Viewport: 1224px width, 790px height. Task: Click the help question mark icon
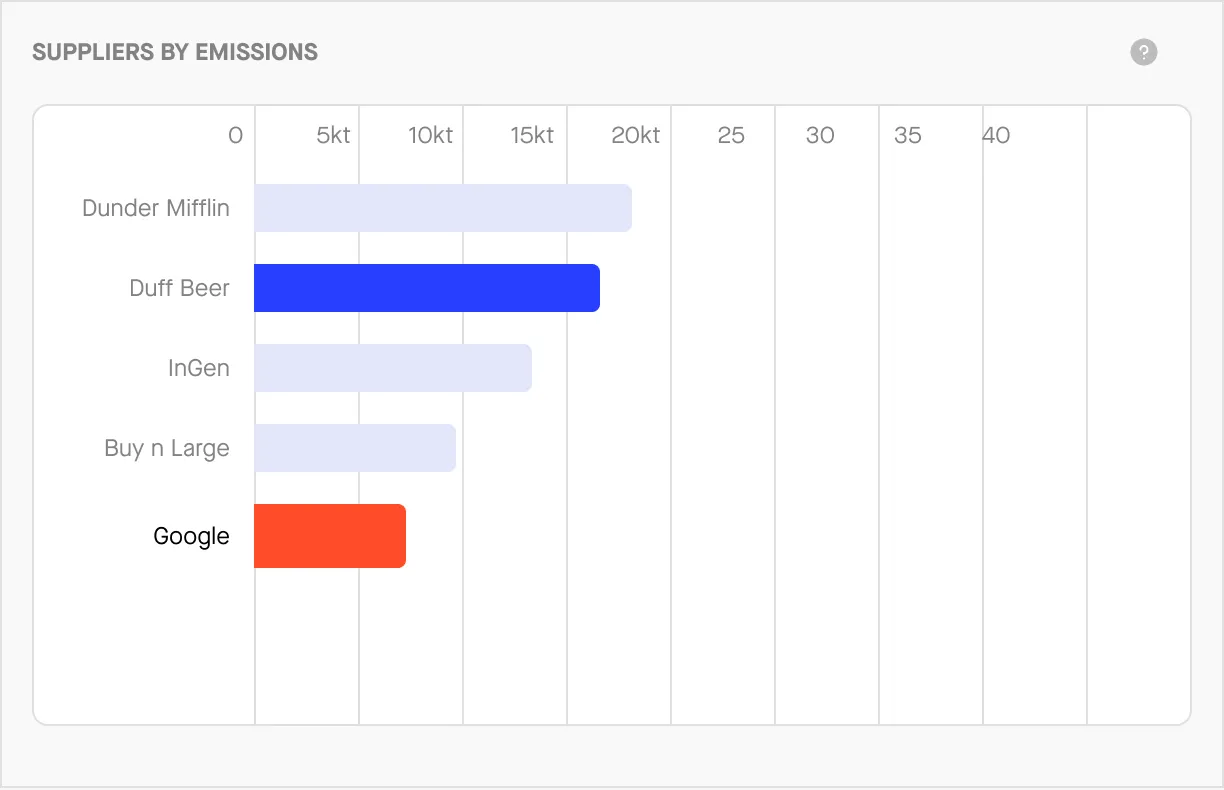point(1143,52)
